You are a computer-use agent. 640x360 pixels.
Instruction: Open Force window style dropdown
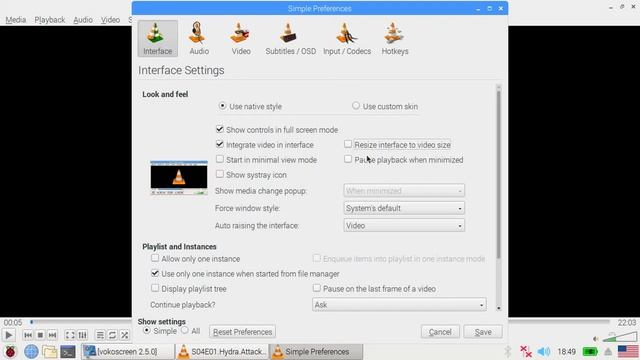coord(404,208)
